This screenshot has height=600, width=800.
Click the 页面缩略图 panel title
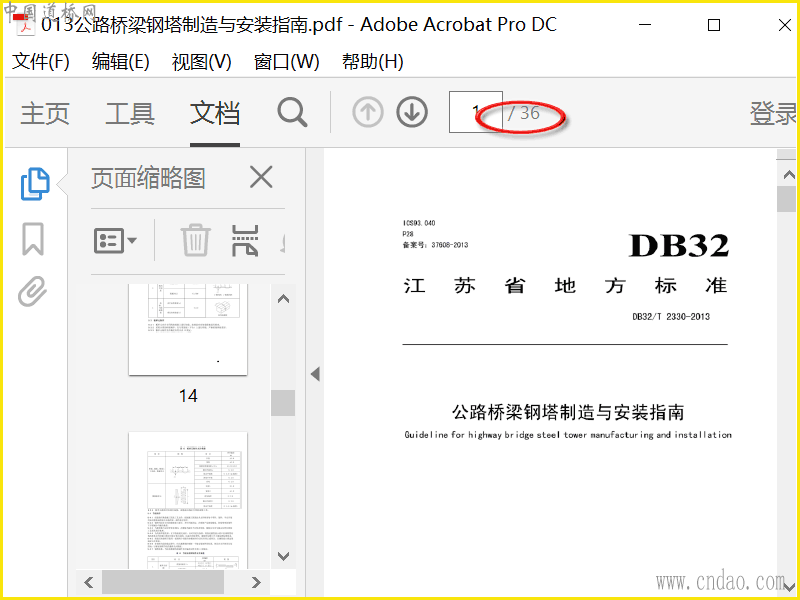[x=148, y=178]
